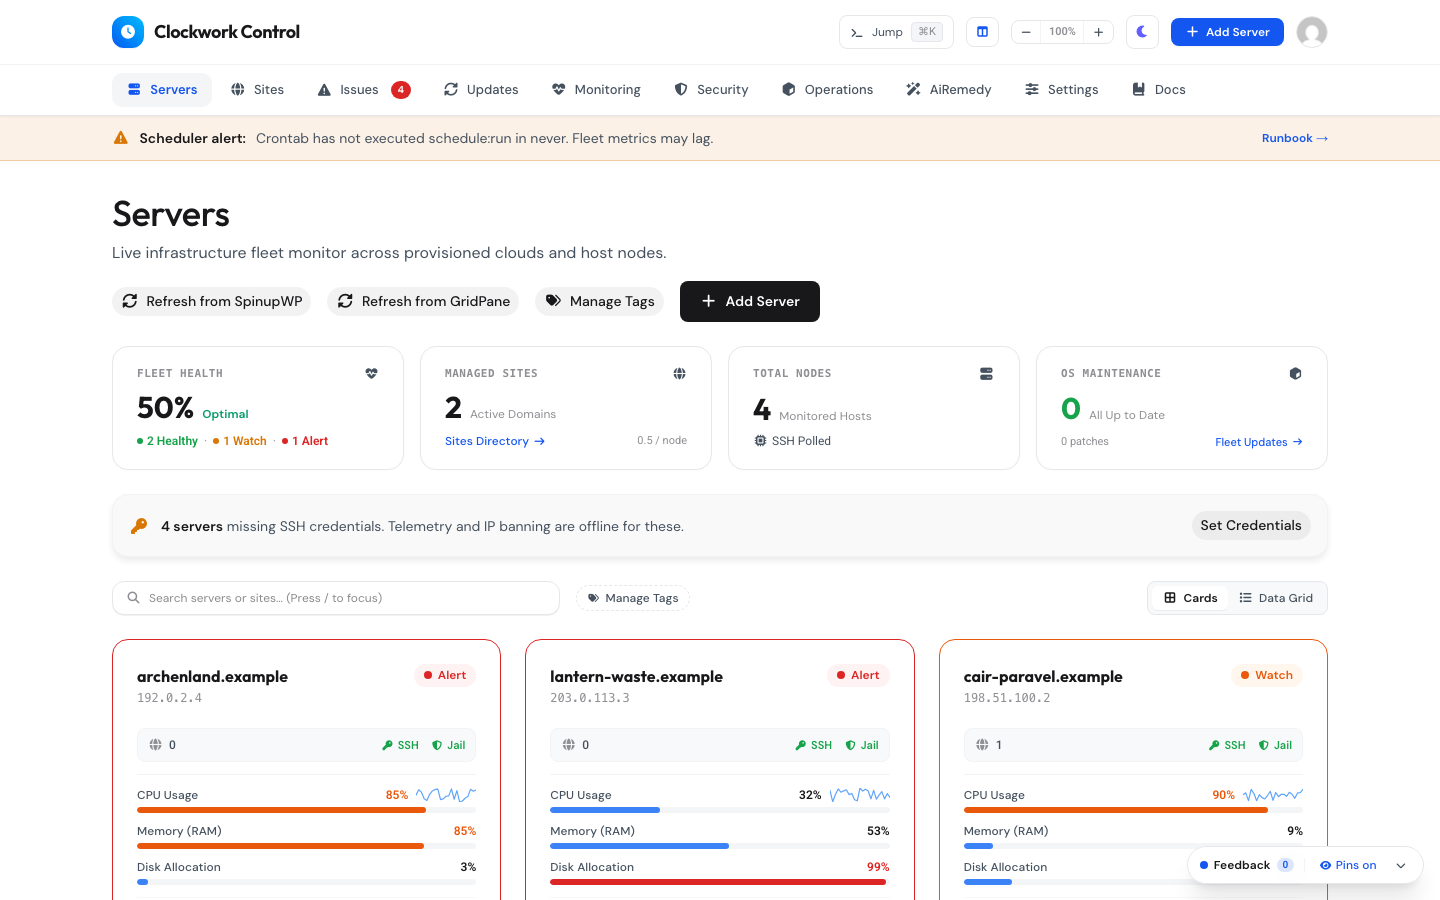
Task: Click the Clockwork Control clock logo
Action: point(128,32)
